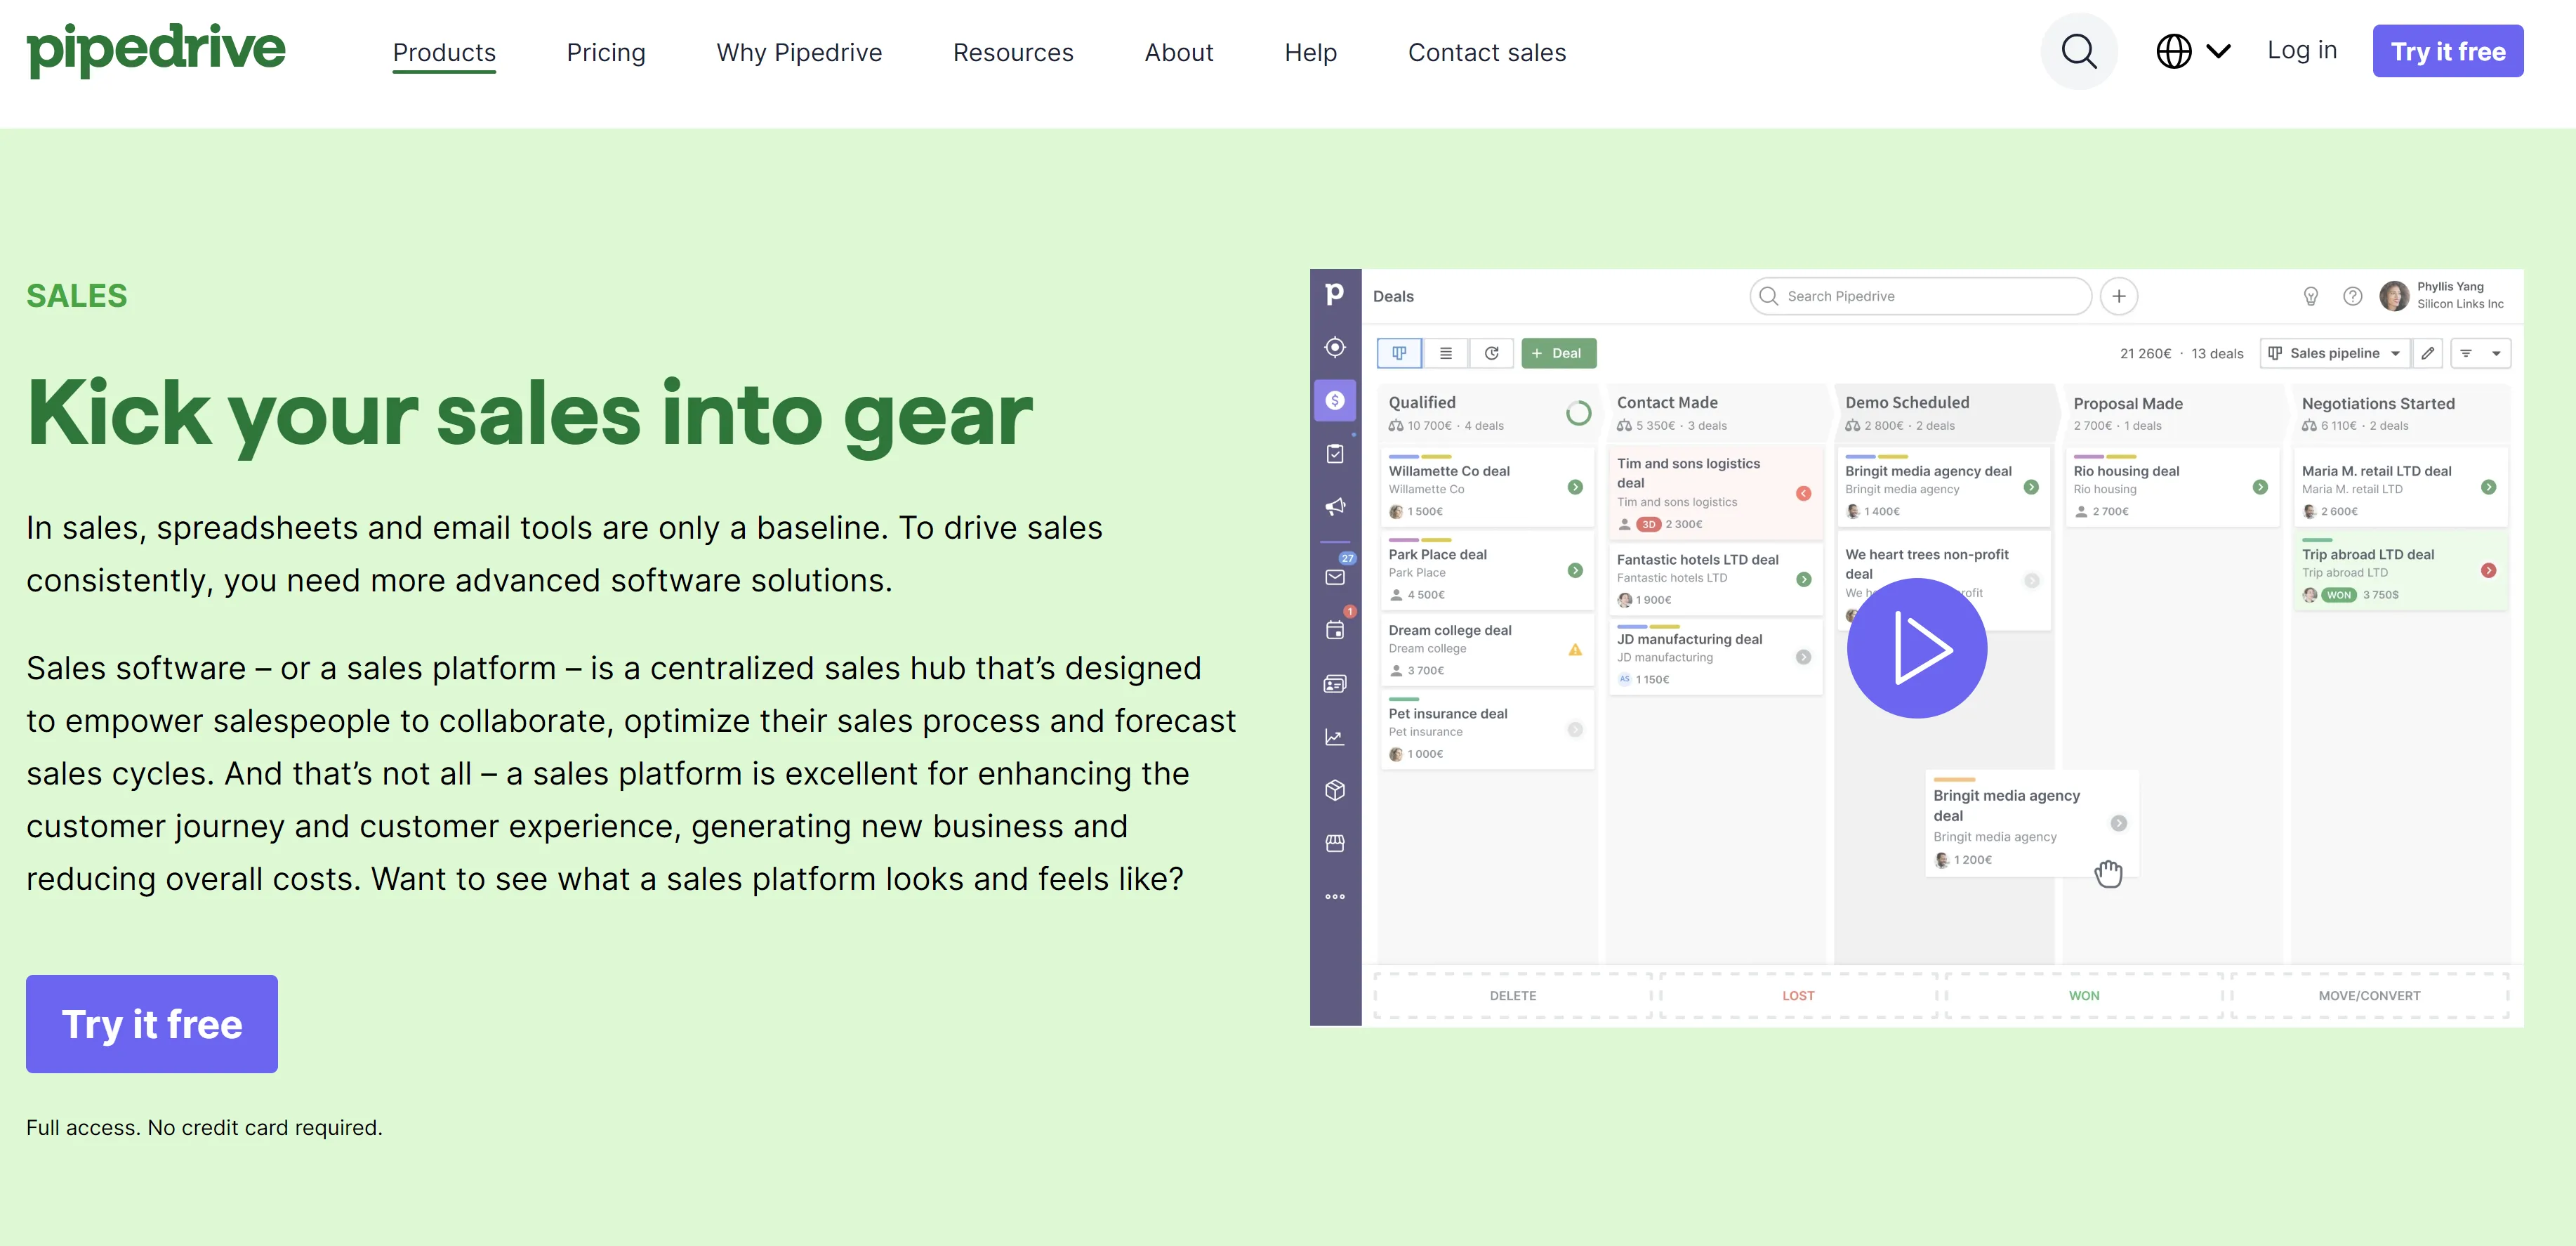Switch to pipeline kanban view
The image size is (2576, 1246).
(1399, 353)
